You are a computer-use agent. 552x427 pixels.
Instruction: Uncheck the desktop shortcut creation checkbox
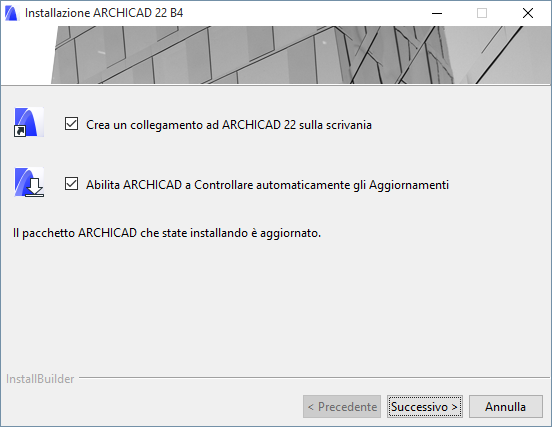tap(71, 124)
